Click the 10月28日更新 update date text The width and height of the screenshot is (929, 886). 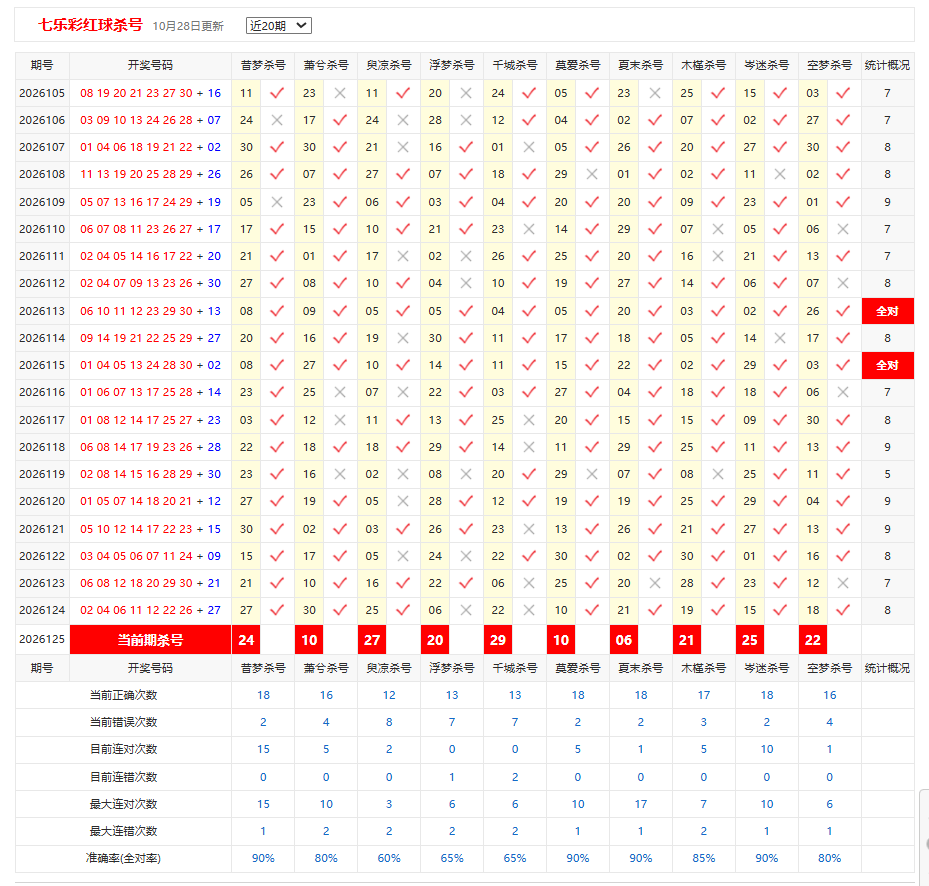(x=188, y=26)
